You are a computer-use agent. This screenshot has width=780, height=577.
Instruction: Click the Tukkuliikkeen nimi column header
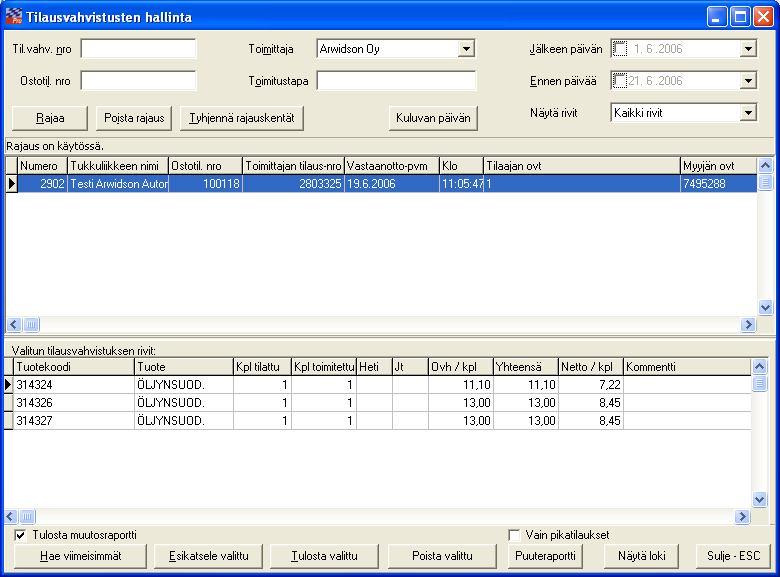(x=117, y=166)
